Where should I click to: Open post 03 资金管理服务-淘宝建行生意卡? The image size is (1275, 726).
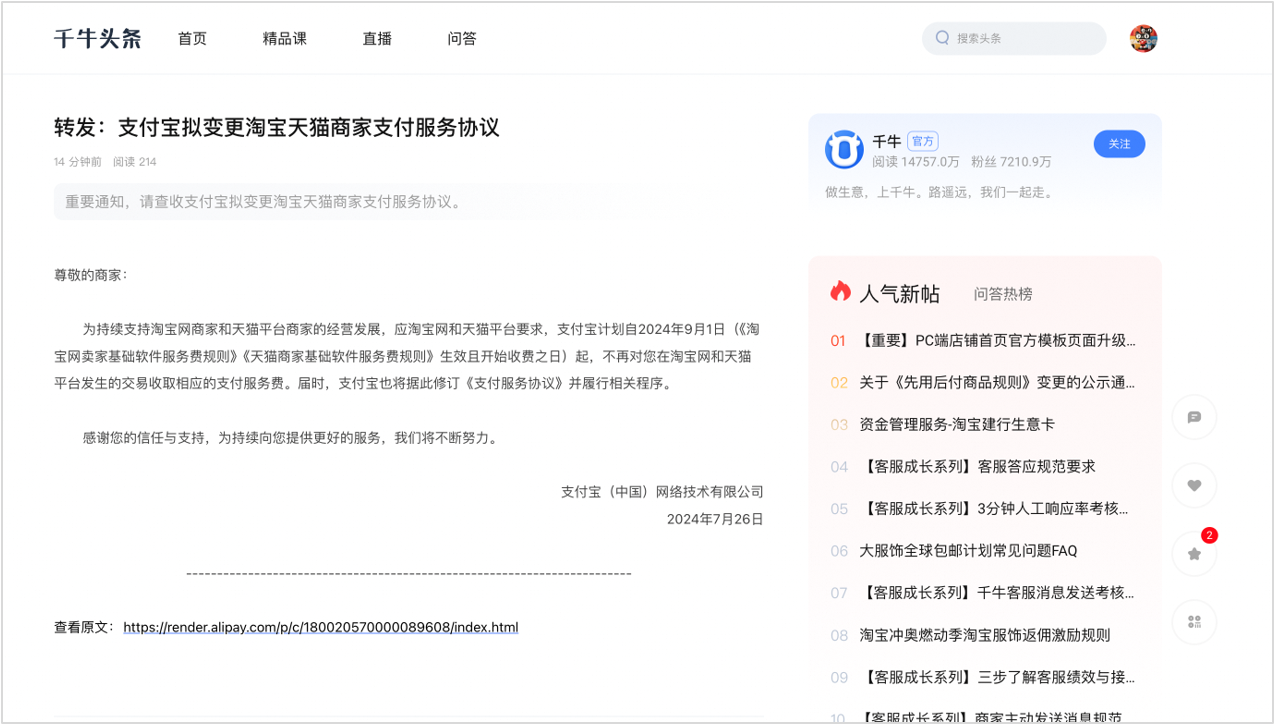(x=956, y=425)
